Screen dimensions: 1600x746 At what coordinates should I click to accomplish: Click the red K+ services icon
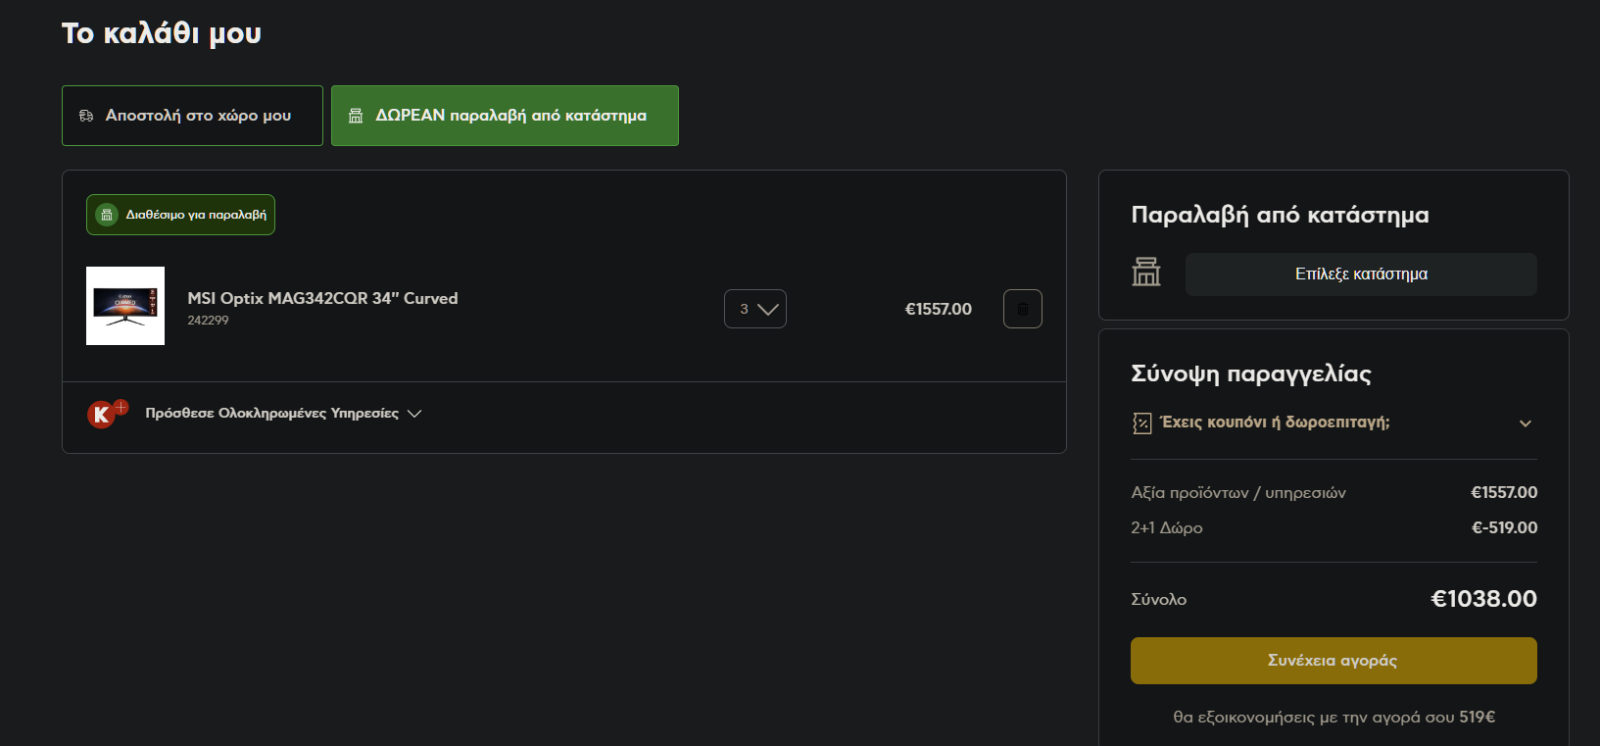(x=107, y=412)
